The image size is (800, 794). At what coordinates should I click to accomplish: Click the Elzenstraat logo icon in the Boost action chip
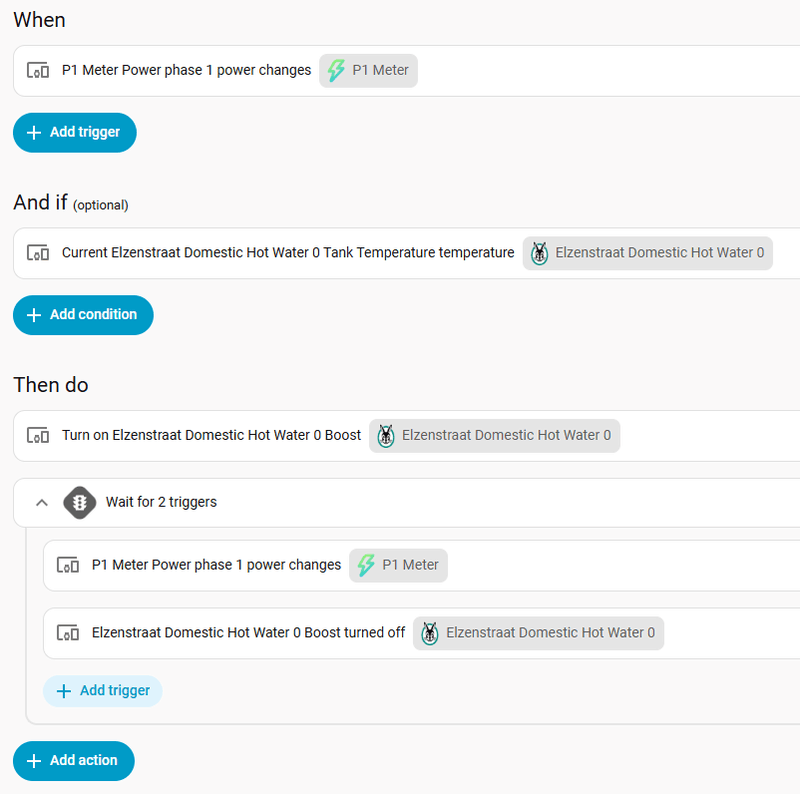pos(386,436)
